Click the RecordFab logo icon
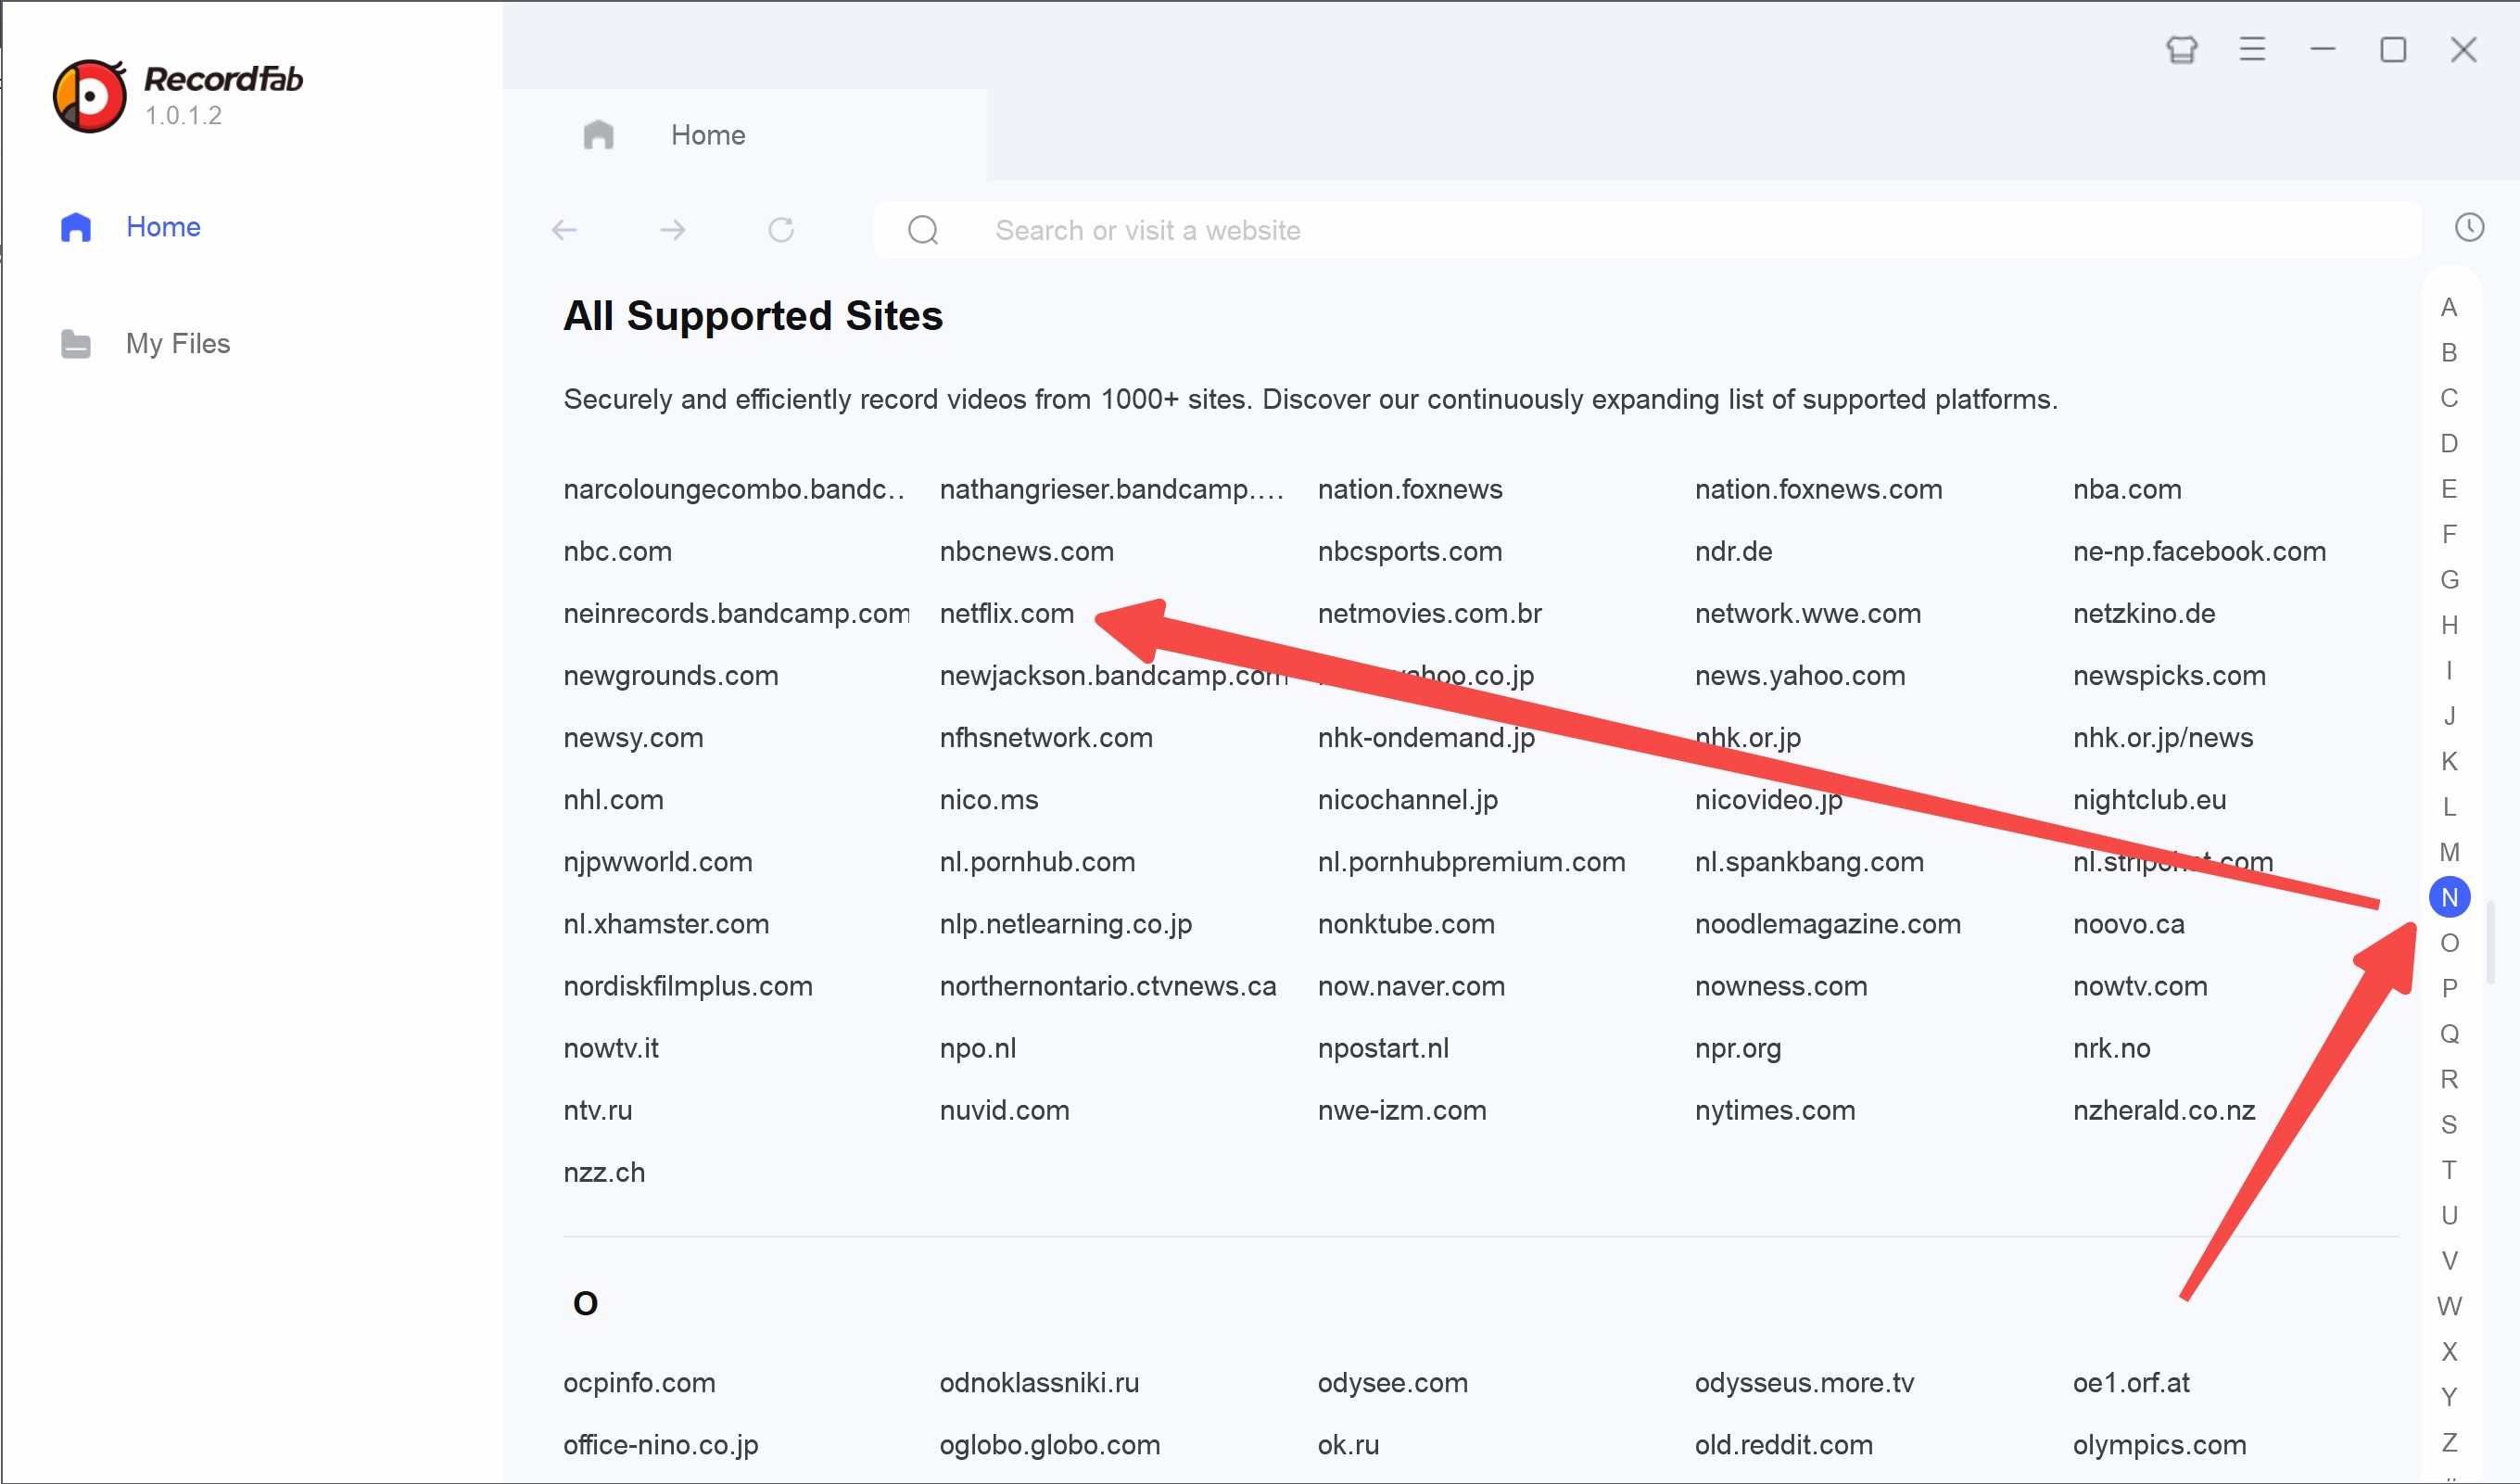2520x1484 pixels. (x=89, y=96)
